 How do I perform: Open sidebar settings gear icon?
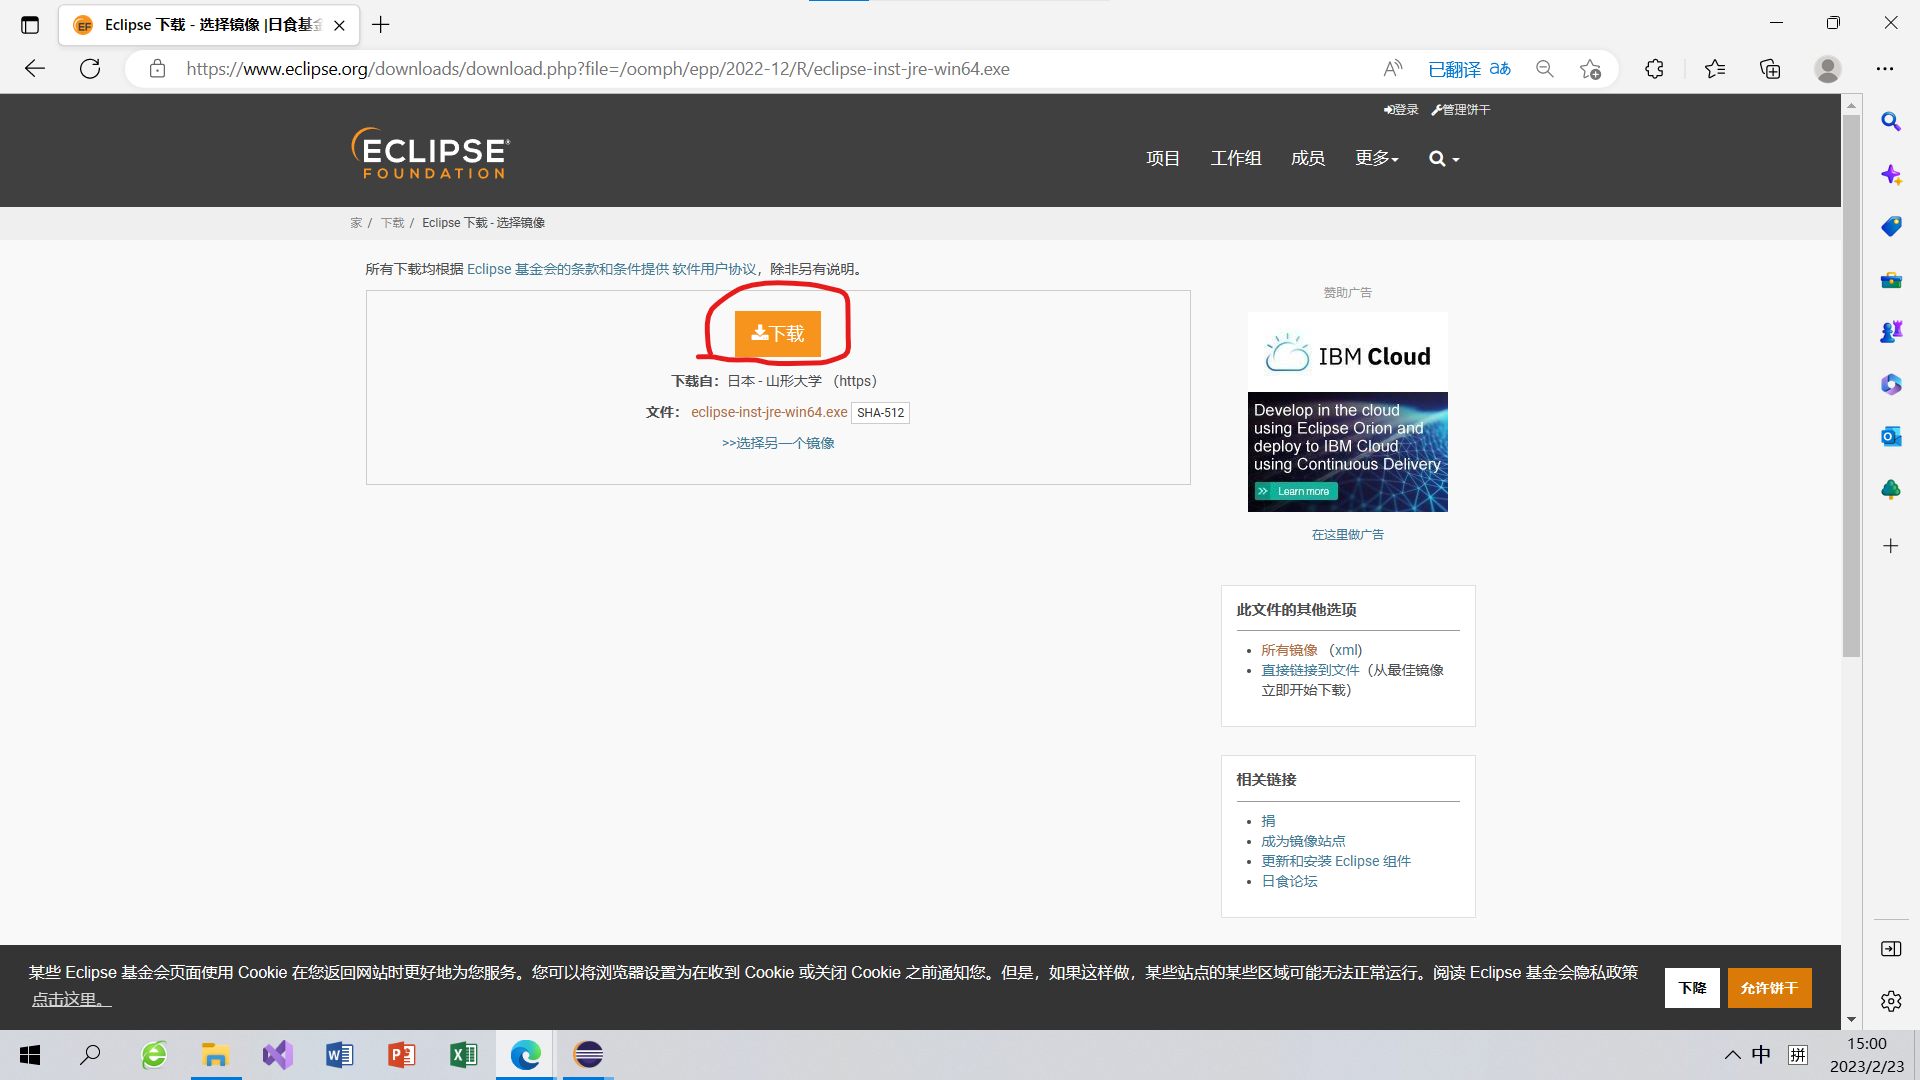pyautogui.click(x=1890, y=1001)
